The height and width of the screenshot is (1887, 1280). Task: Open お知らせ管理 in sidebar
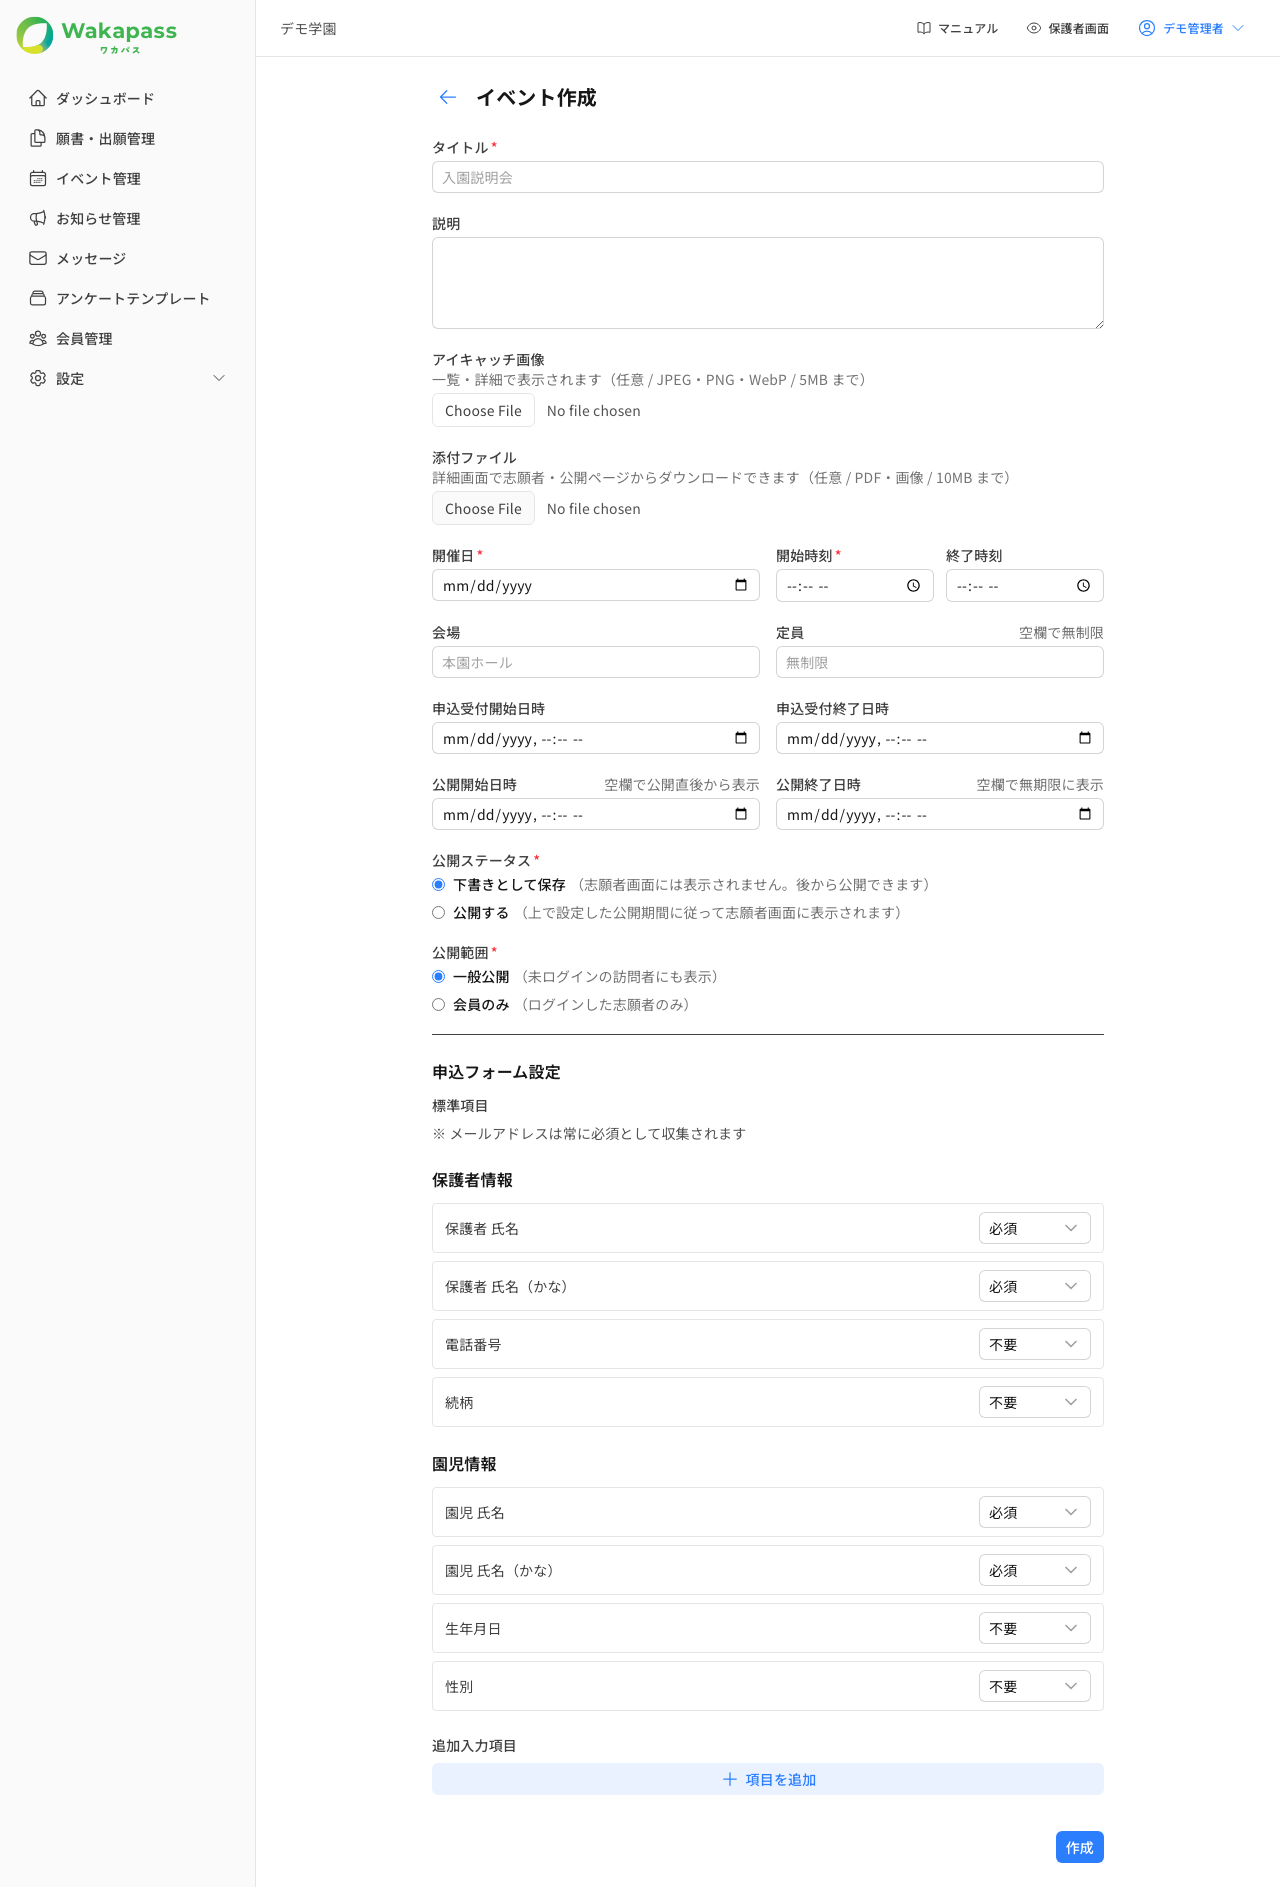127,218
